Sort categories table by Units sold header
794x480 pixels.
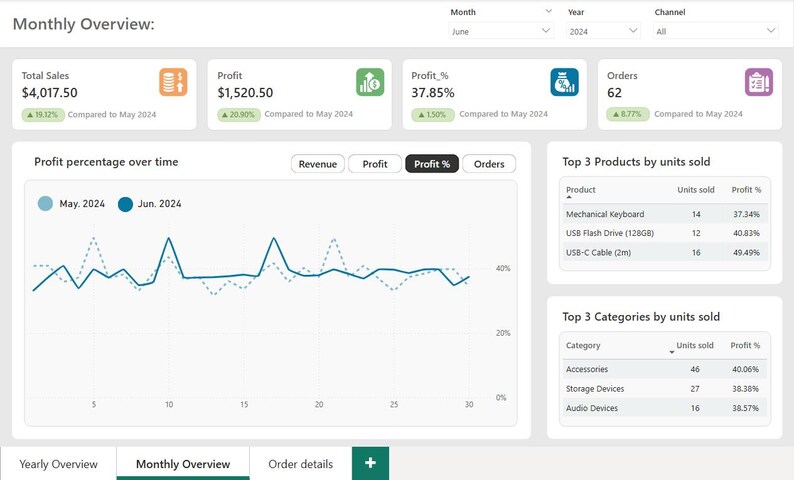(695, 345)
